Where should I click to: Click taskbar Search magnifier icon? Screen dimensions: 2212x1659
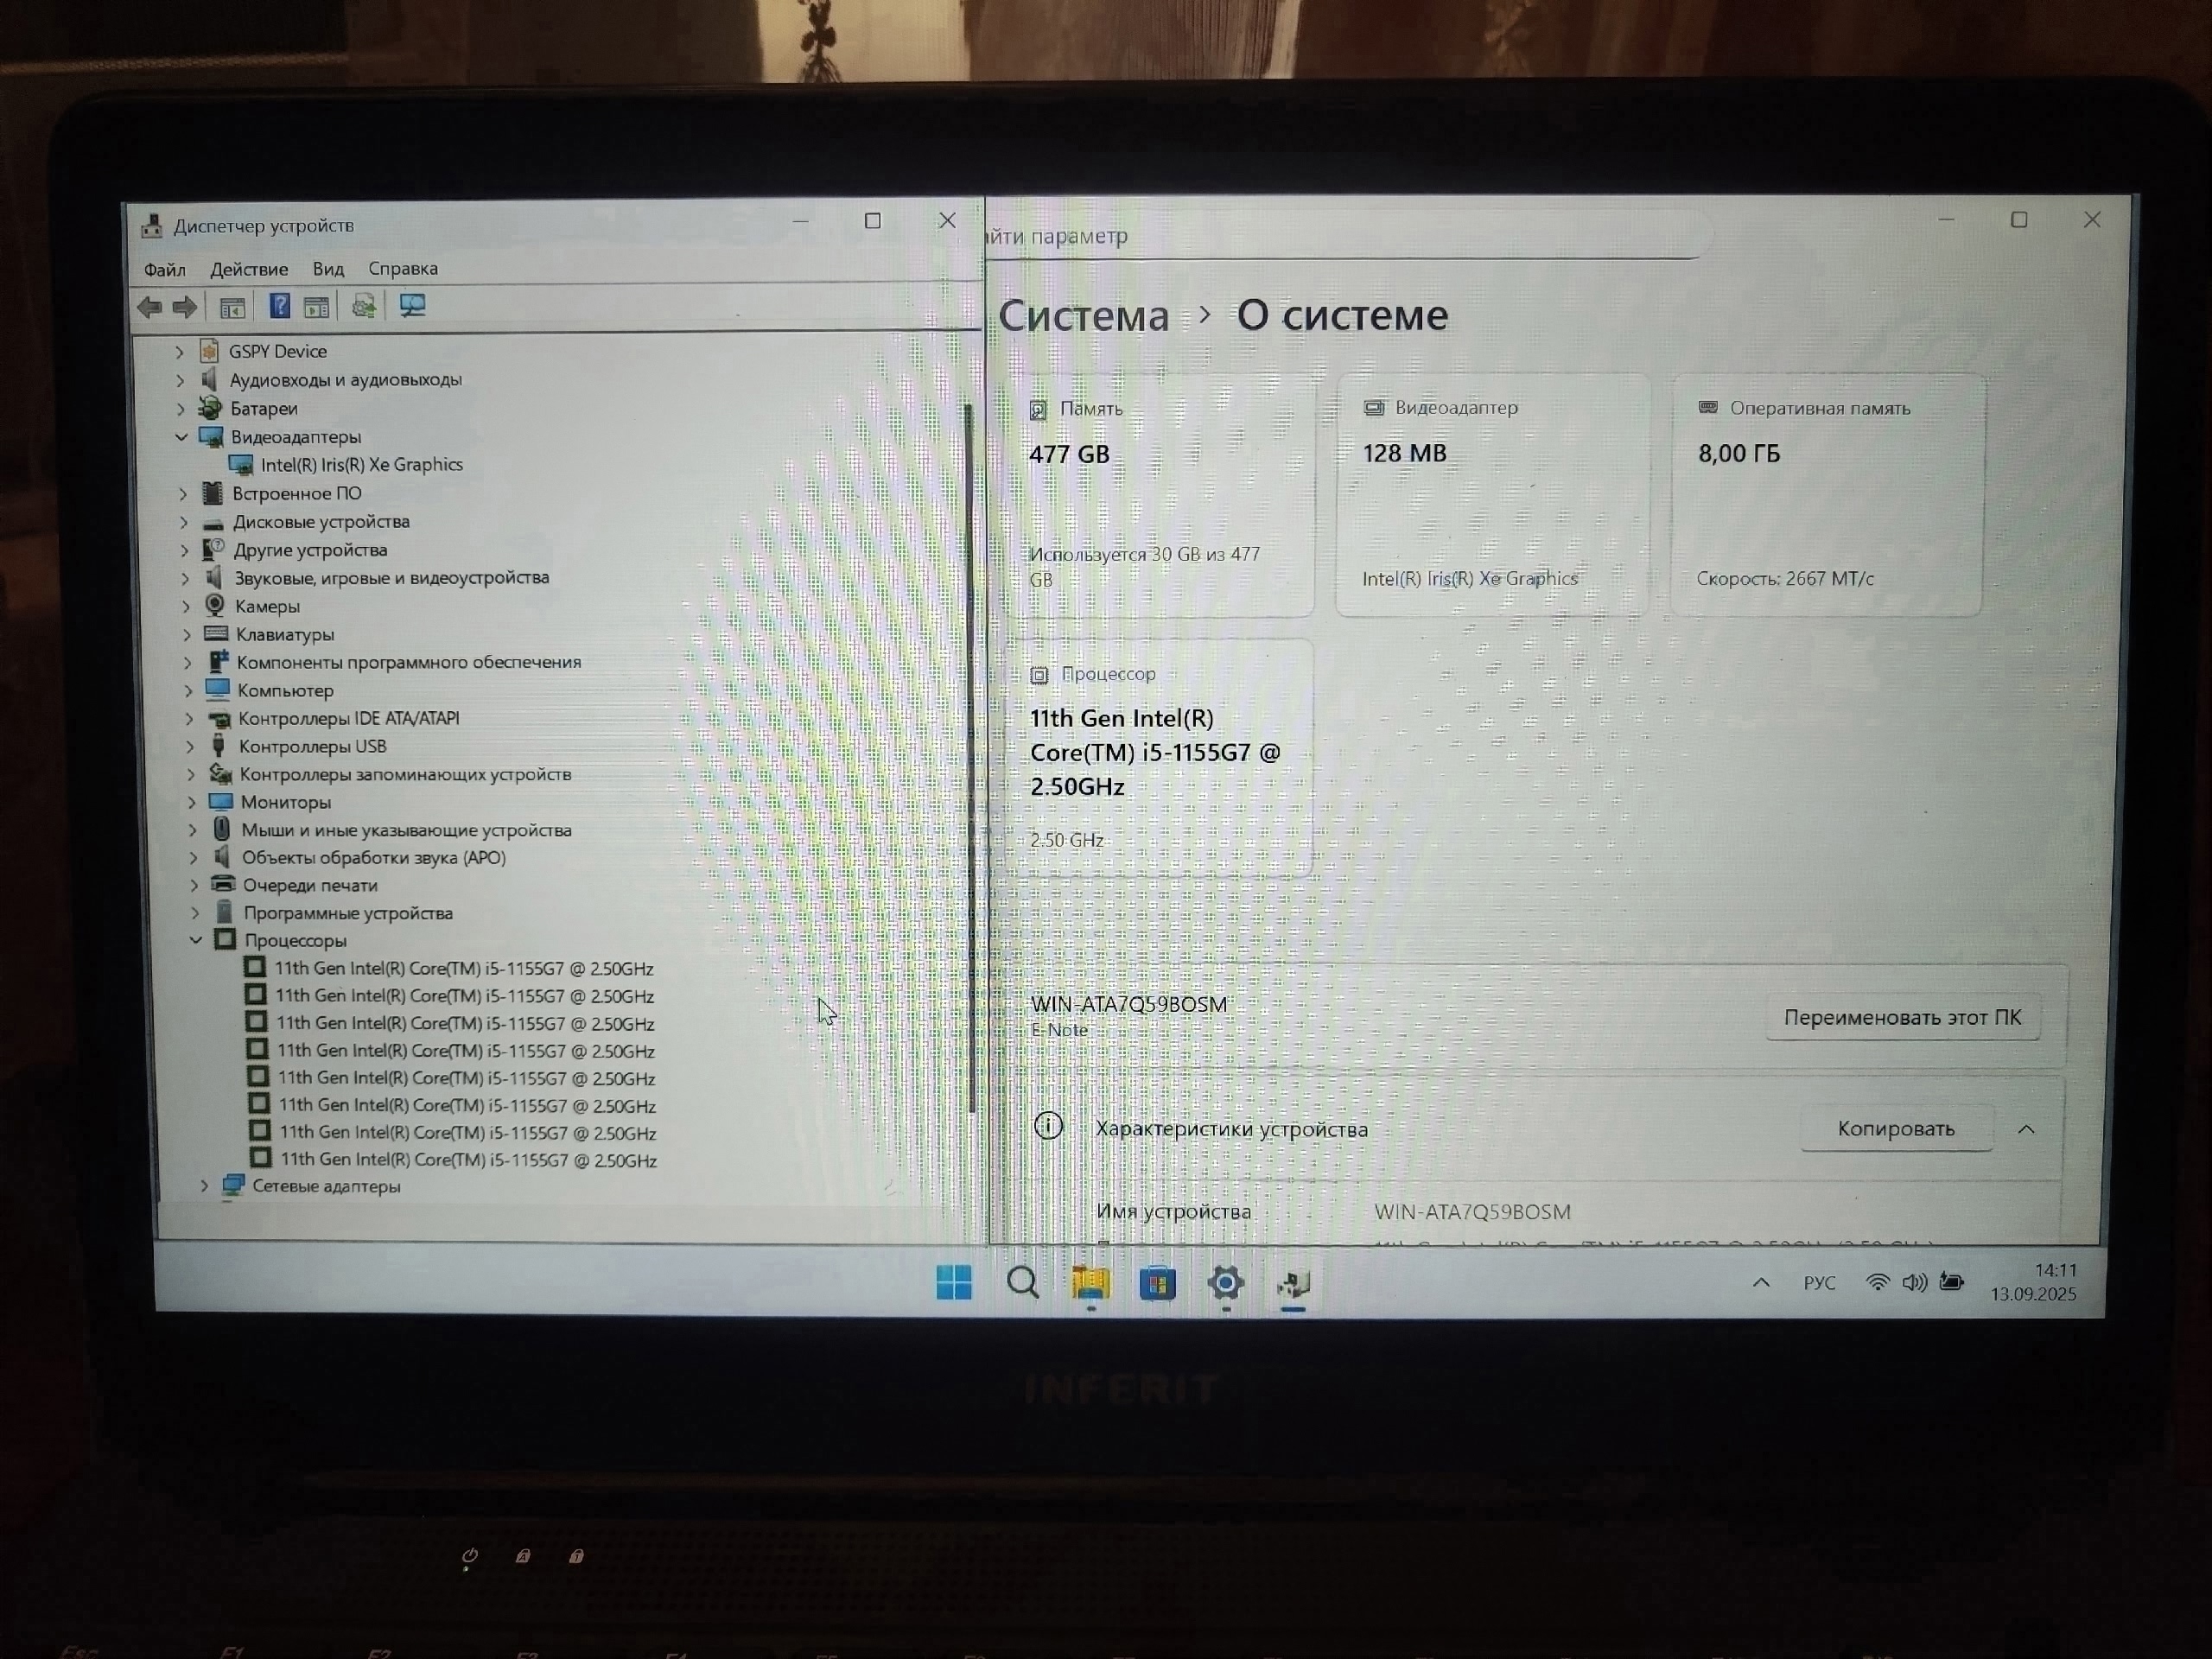[1022, 1282]
